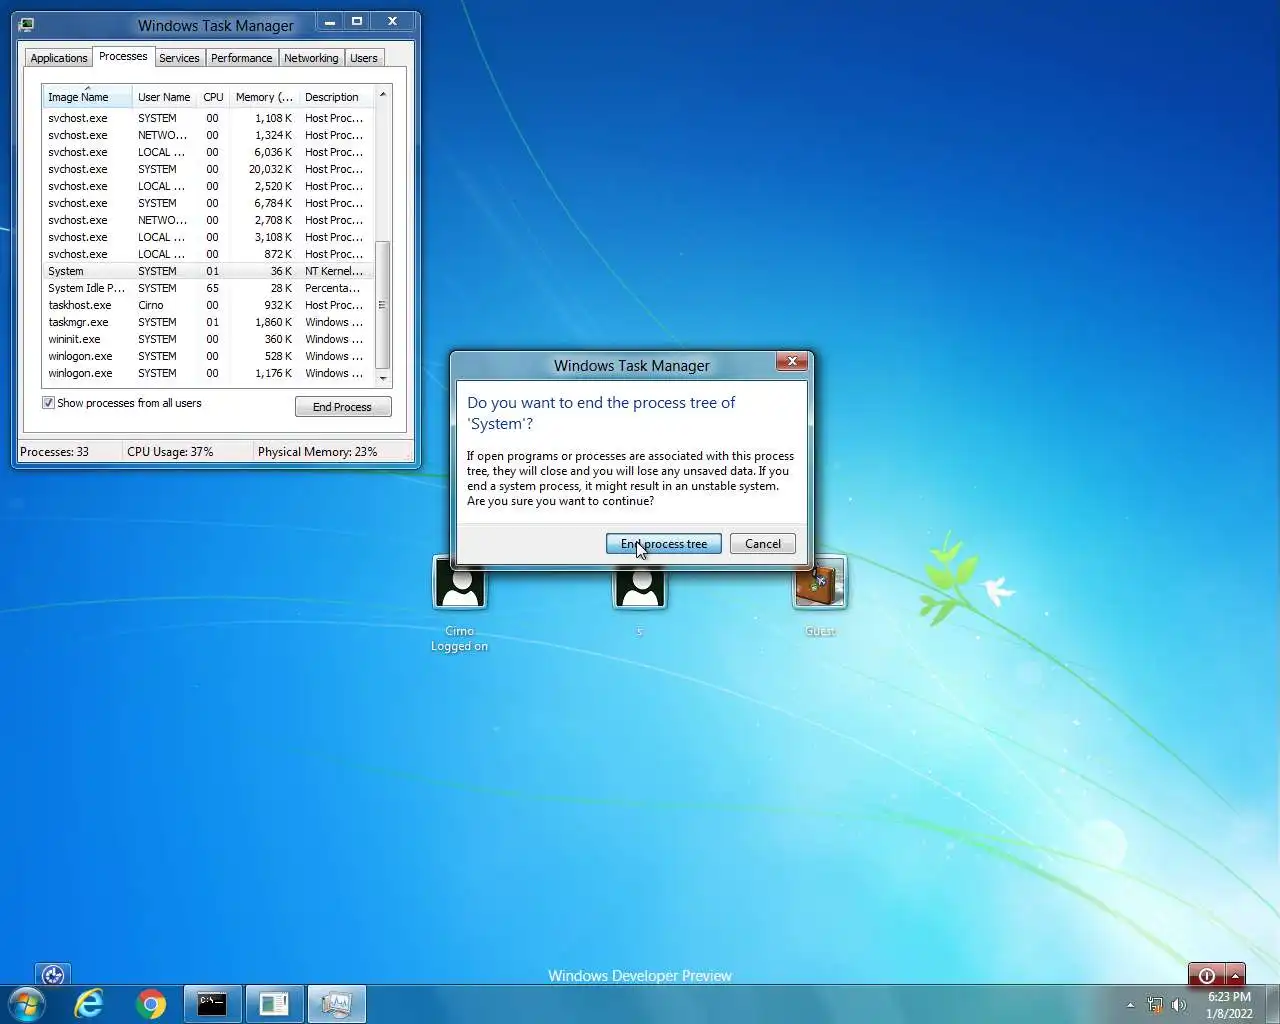This screenshot has height=1024, width=1280.
Task: Select the taskhost.exe process row
Action: pyautogui.click(x=208, y=305)
